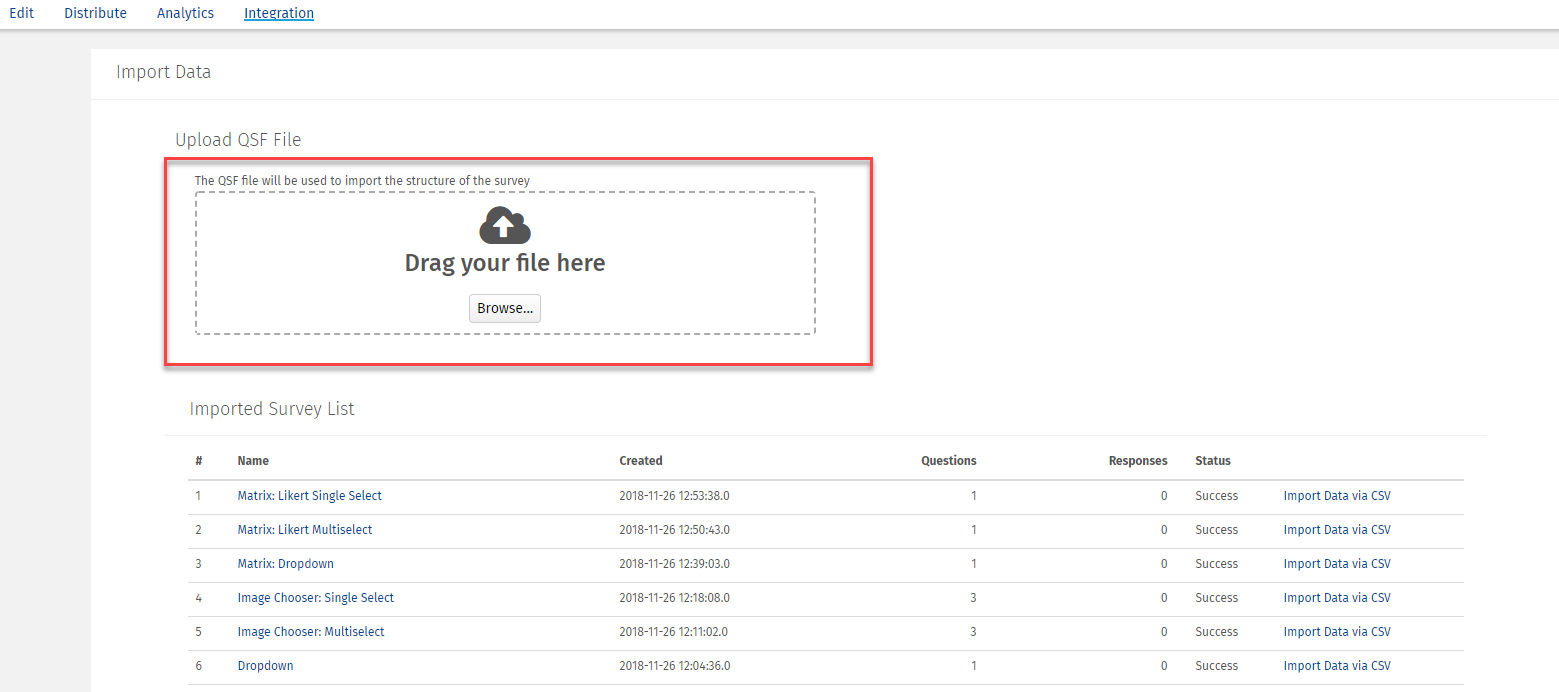View responses count for Matrix: Likert Multiselect
This screenshot has height=692, width=1559.
[x=1163, y=529]
